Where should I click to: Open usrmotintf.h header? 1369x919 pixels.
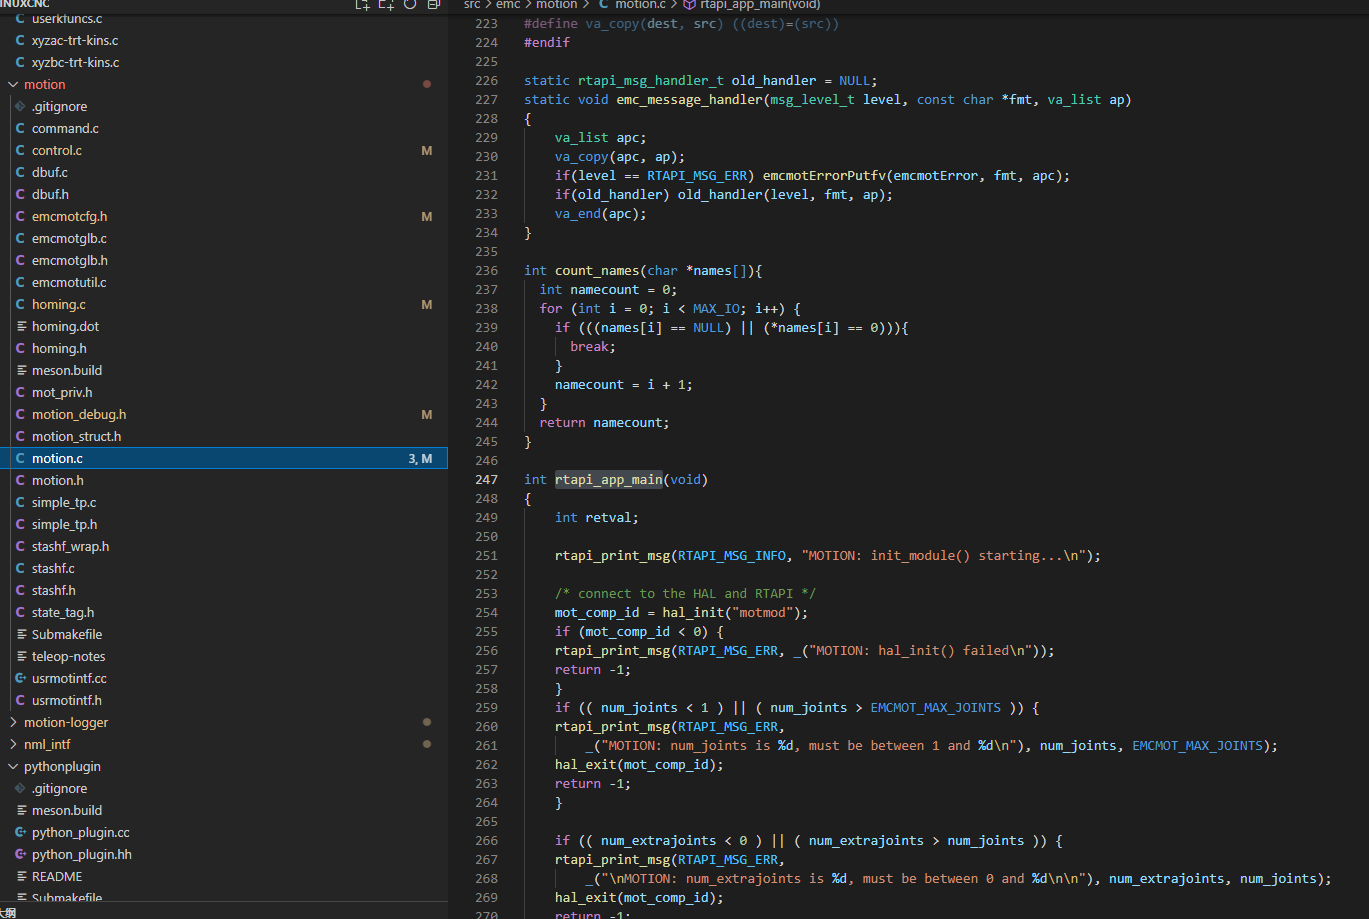pos(224,700)
